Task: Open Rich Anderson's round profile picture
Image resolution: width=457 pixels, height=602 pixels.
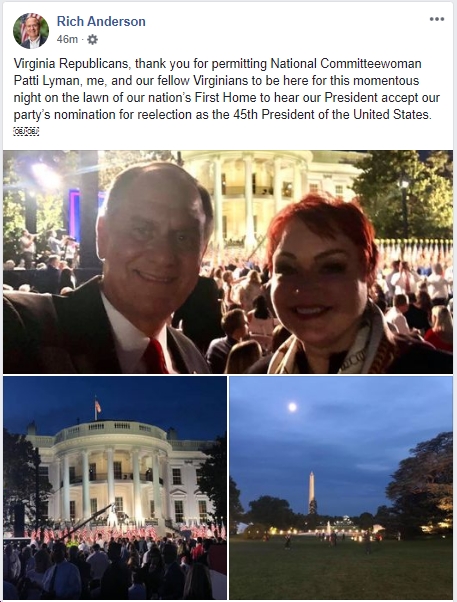Action: (x=31, y=31)
